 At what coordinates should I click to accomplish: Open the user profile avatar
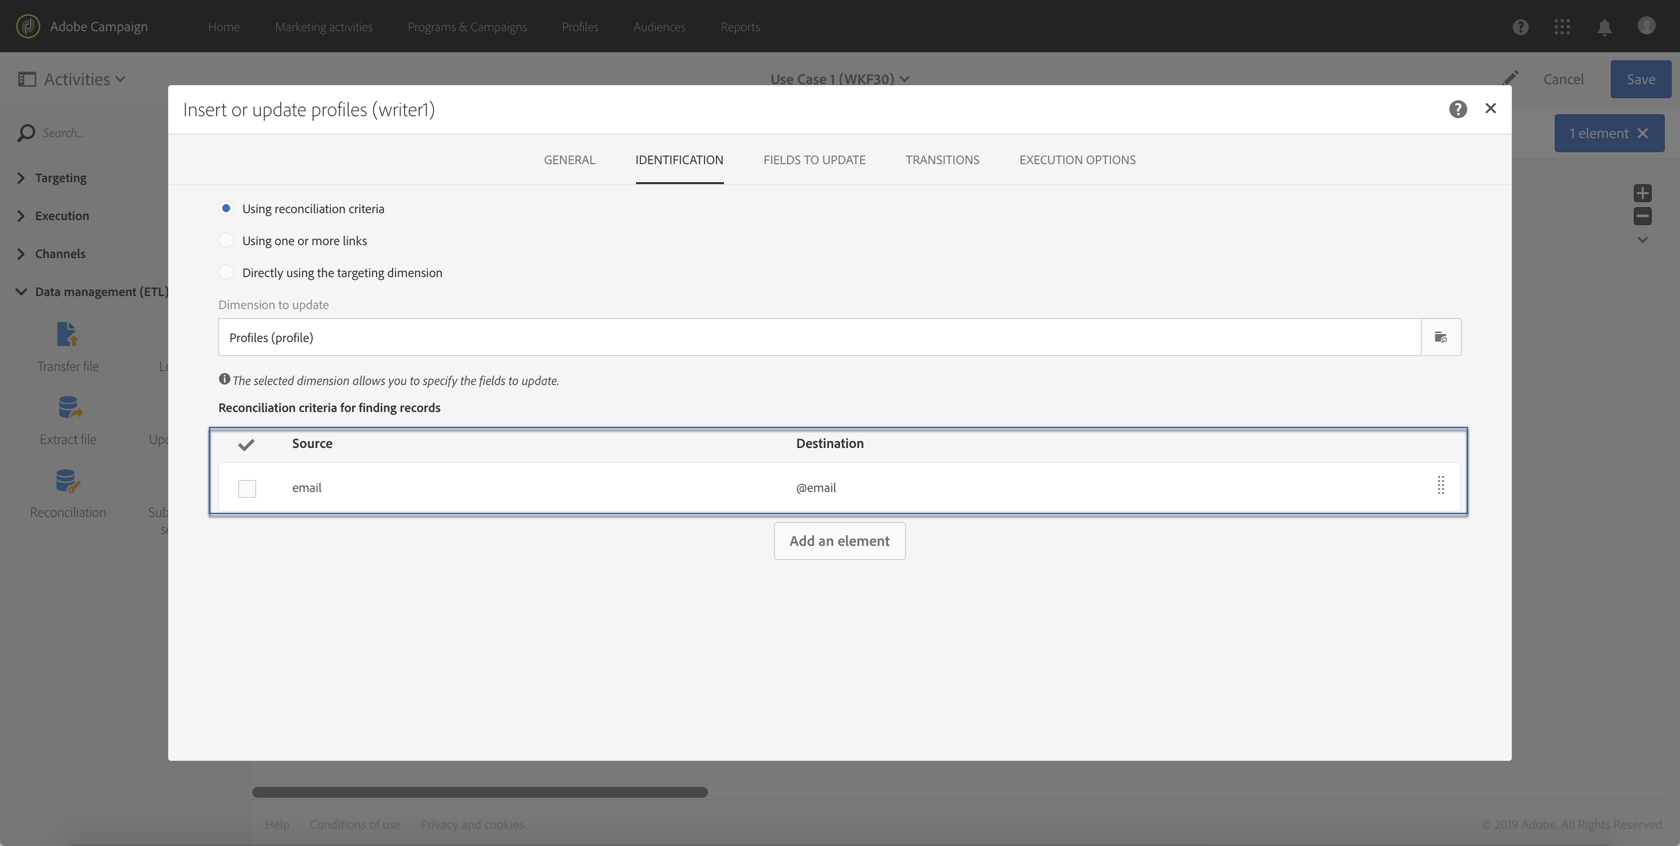coord(1646,26)
